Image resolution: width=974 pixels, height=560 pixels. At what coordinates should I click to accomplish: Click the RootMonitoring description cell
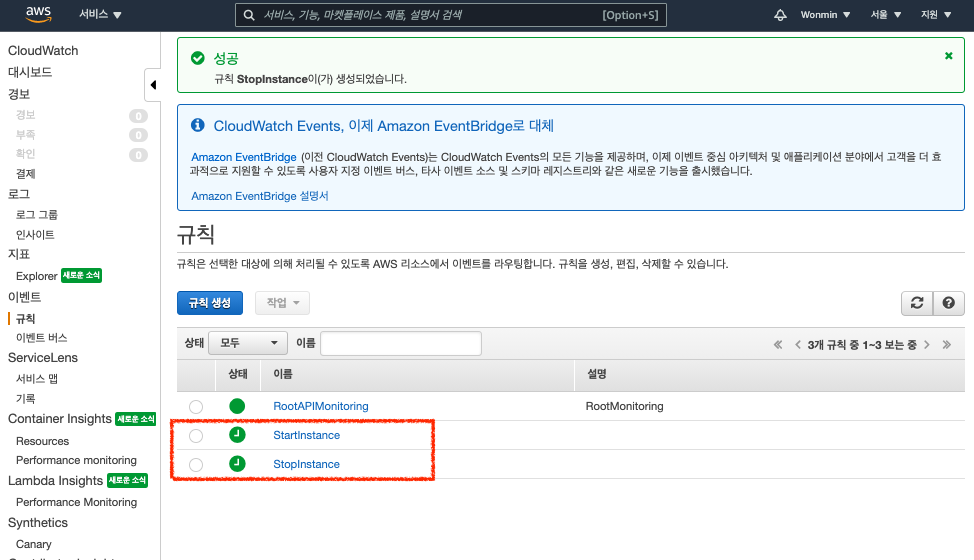(x=624, y=406)
